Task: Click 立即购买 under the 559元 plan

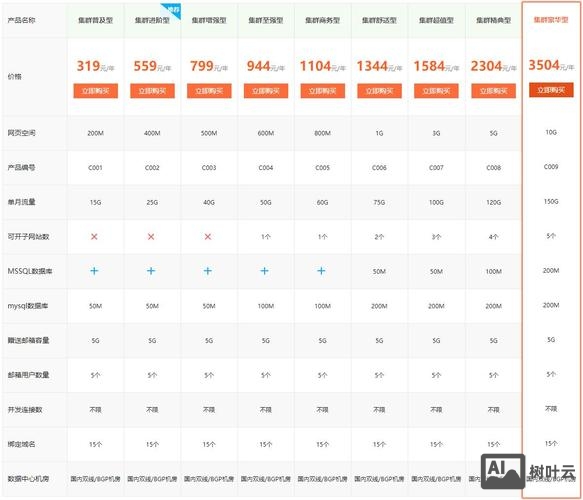Action: 152,91
